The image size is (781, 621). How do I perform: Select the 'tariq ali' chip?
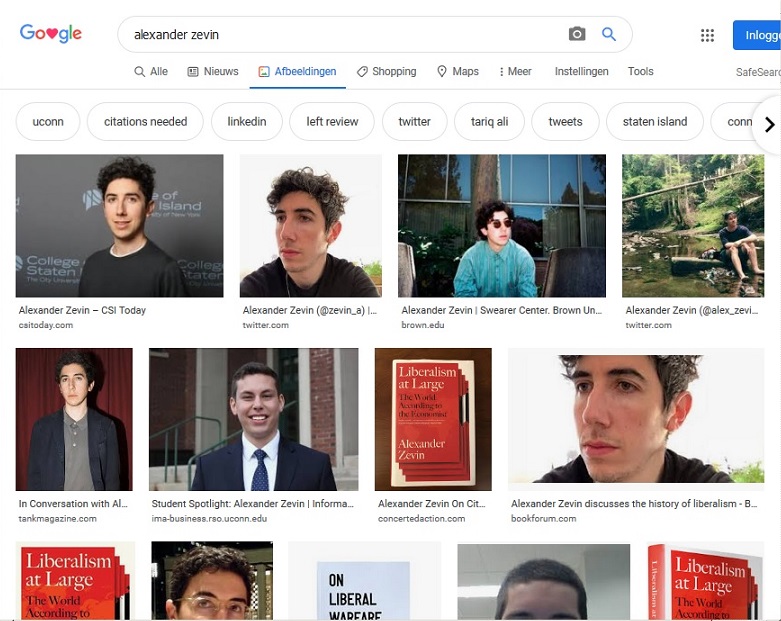tap(489, 122)
